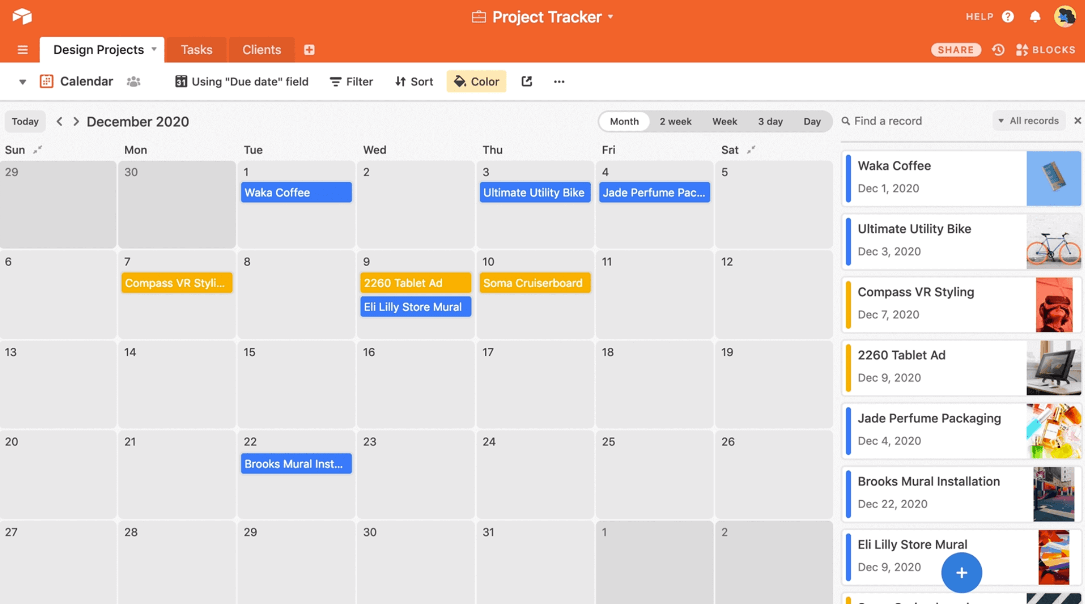The height and width of the screenshot is (604, 1085).
Task: Click the Airtable logo home icon
Action: tap(22, 16)
